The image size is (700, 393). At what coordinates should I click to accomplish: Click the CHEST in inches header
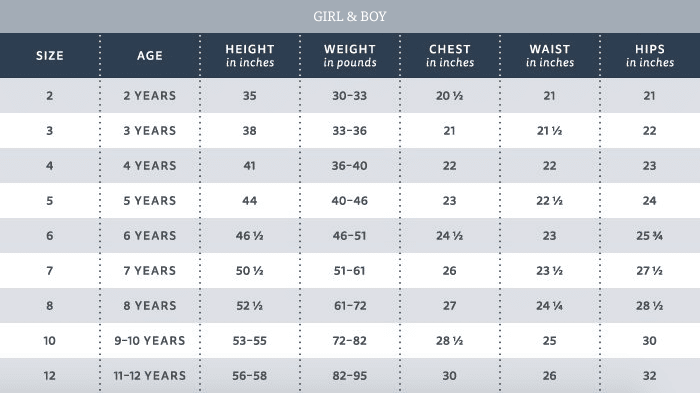(450, 56)
